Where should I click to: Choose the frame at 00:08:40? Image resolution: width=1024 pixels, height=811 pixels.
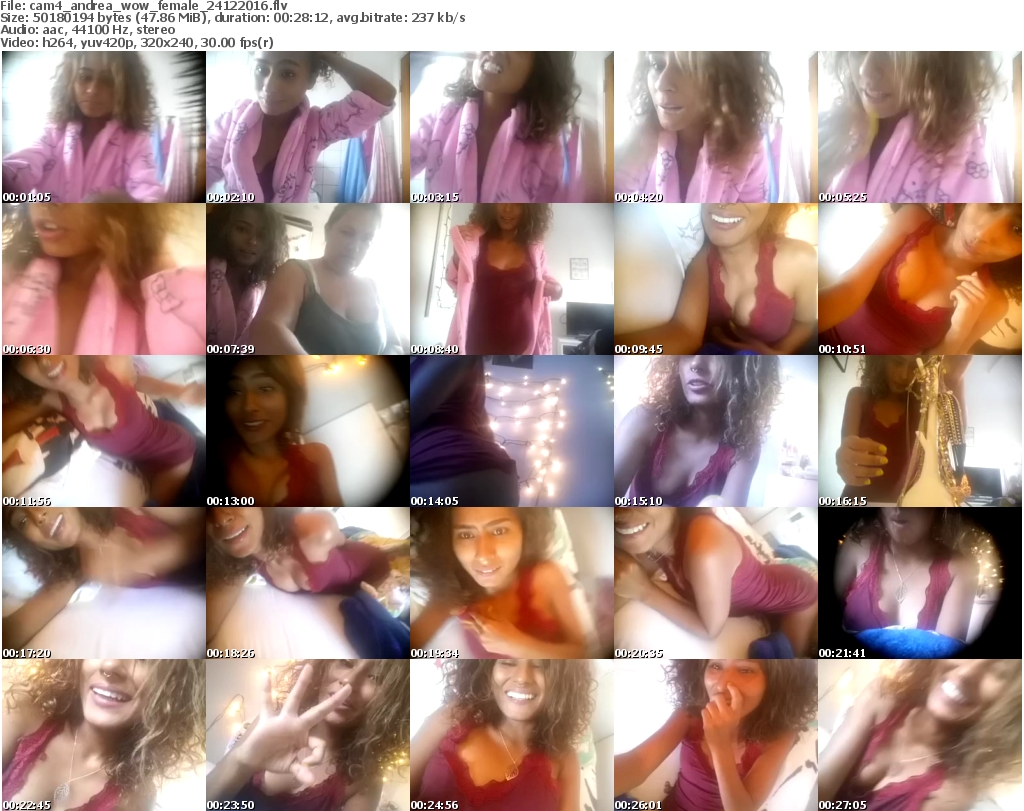click(512, 279)
